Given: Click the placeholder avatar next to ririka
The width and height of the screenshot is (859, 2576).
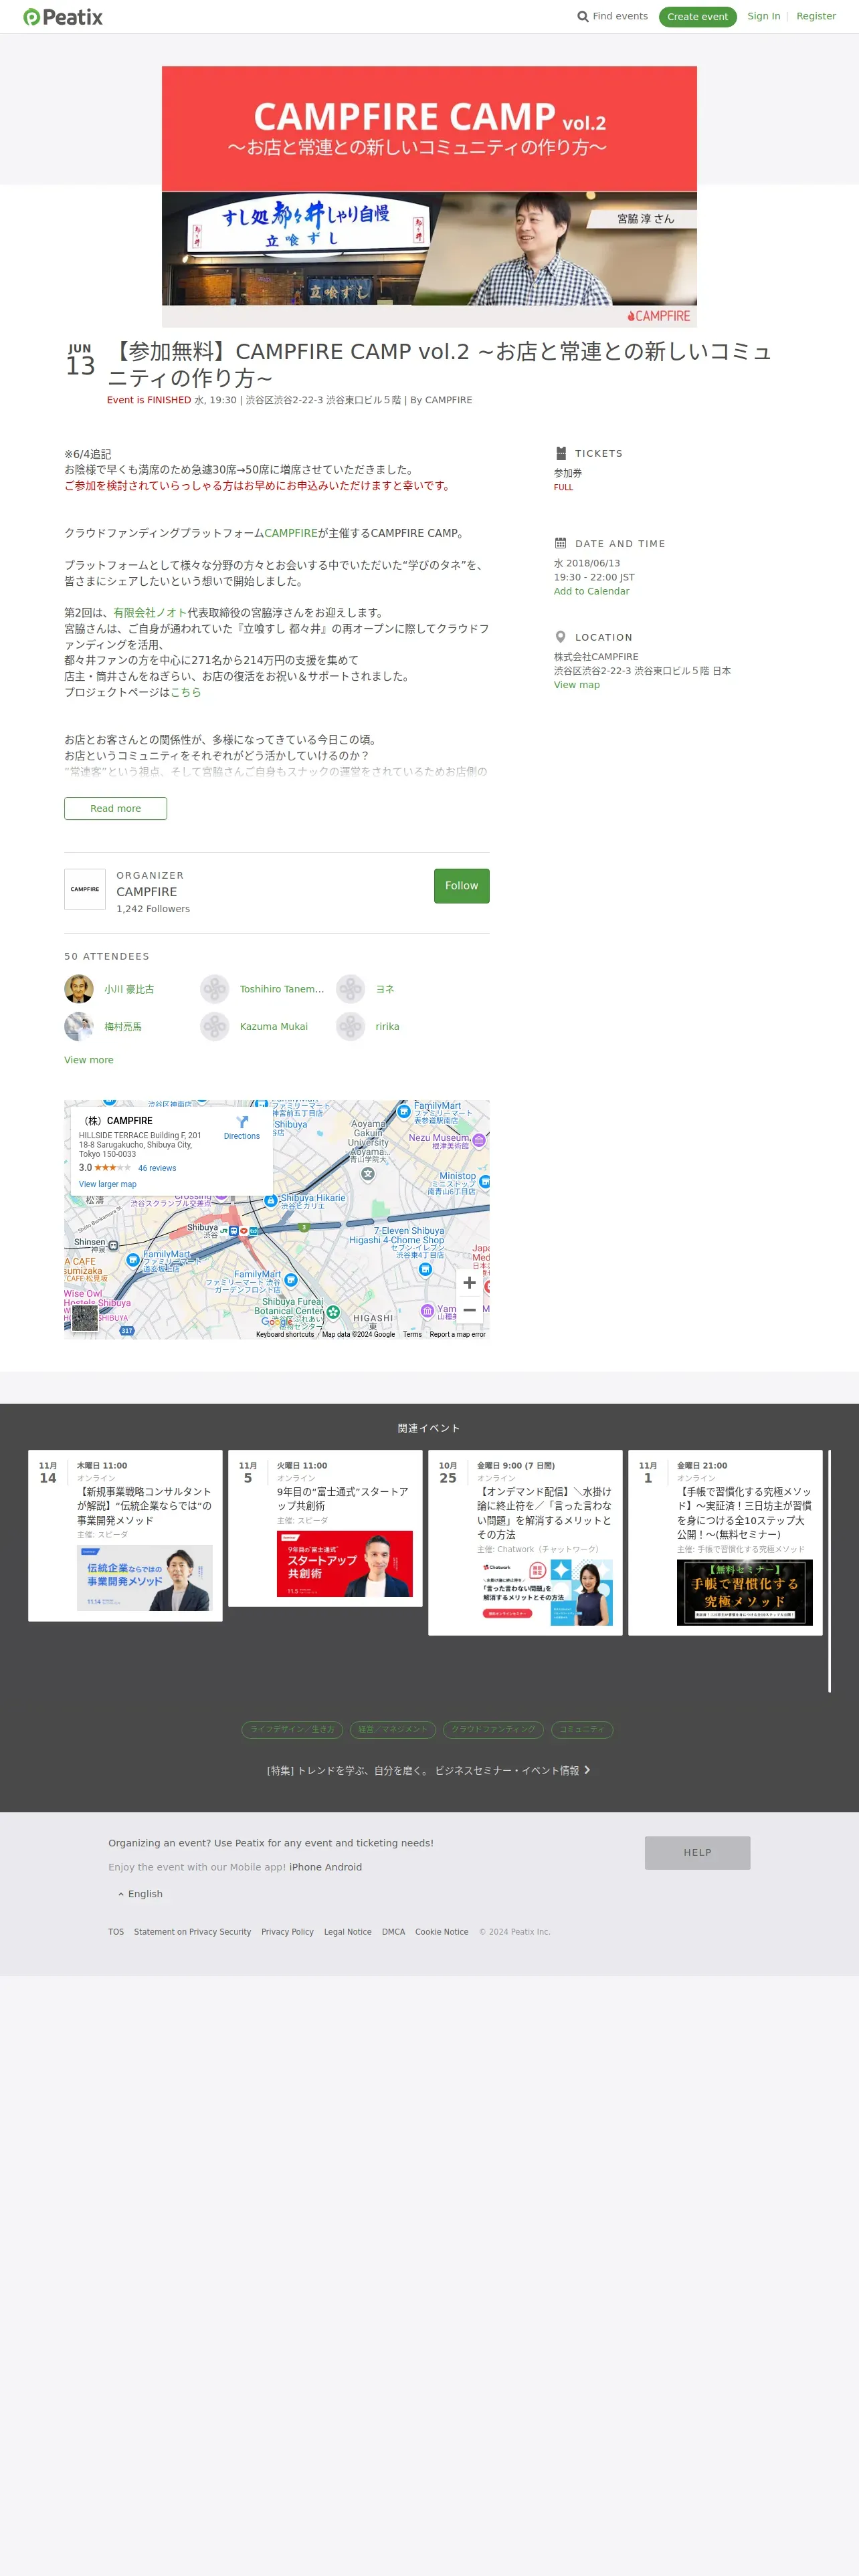Looking at the screenshot, I should tap(350, 1026).
